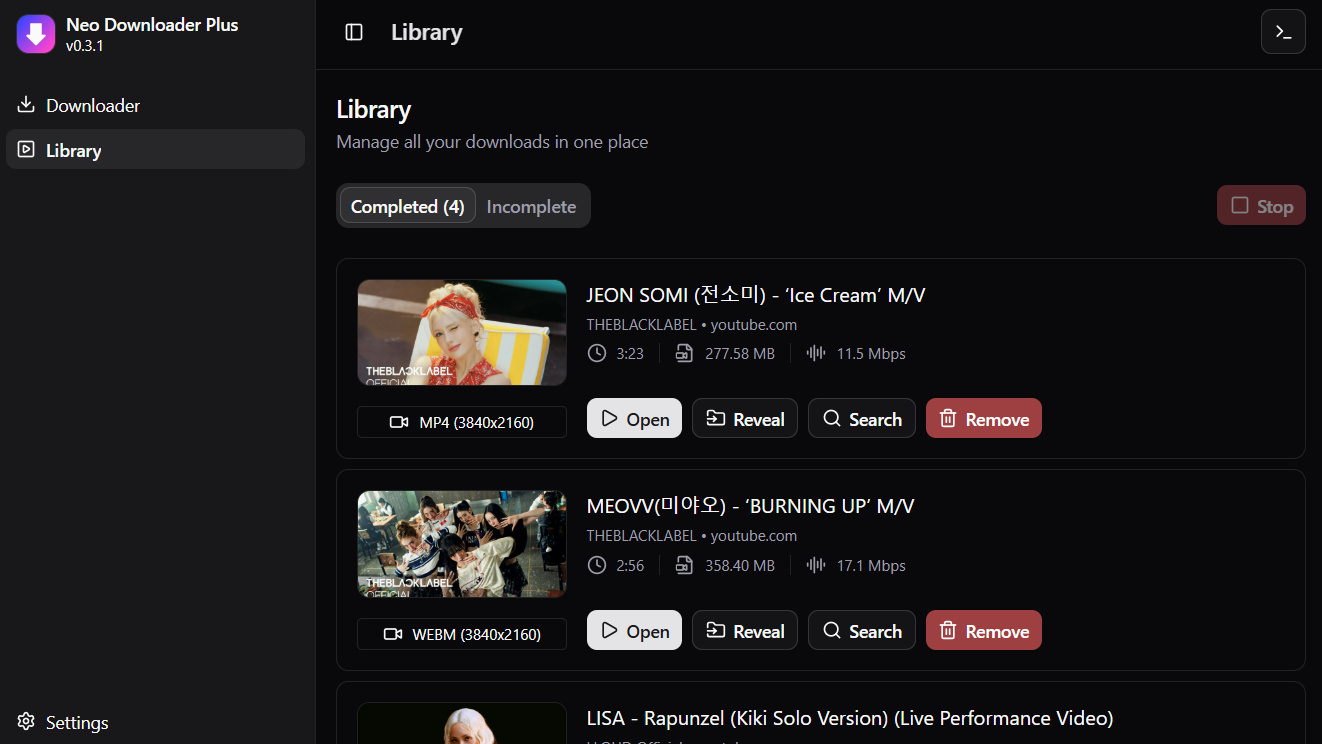1322x744 pixels.
Task: Search for the Ice Cream video
Action: pyautogui.click(x=861, y=419)
